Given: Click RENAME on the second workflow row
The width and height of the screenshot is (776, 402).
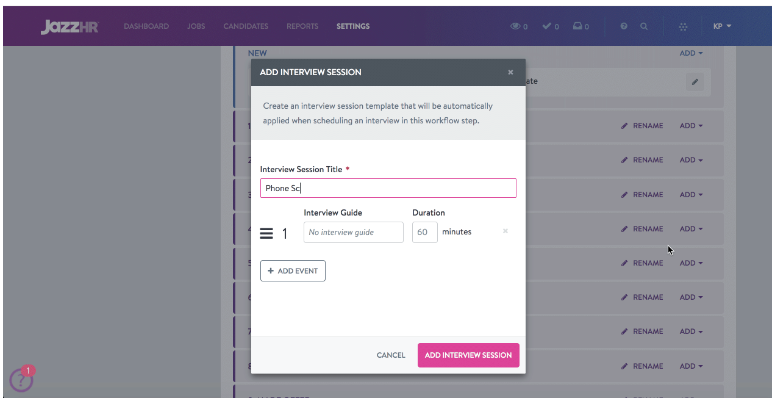Looking at the screenshot, I should pyautogui.click(x=642, y=160).
